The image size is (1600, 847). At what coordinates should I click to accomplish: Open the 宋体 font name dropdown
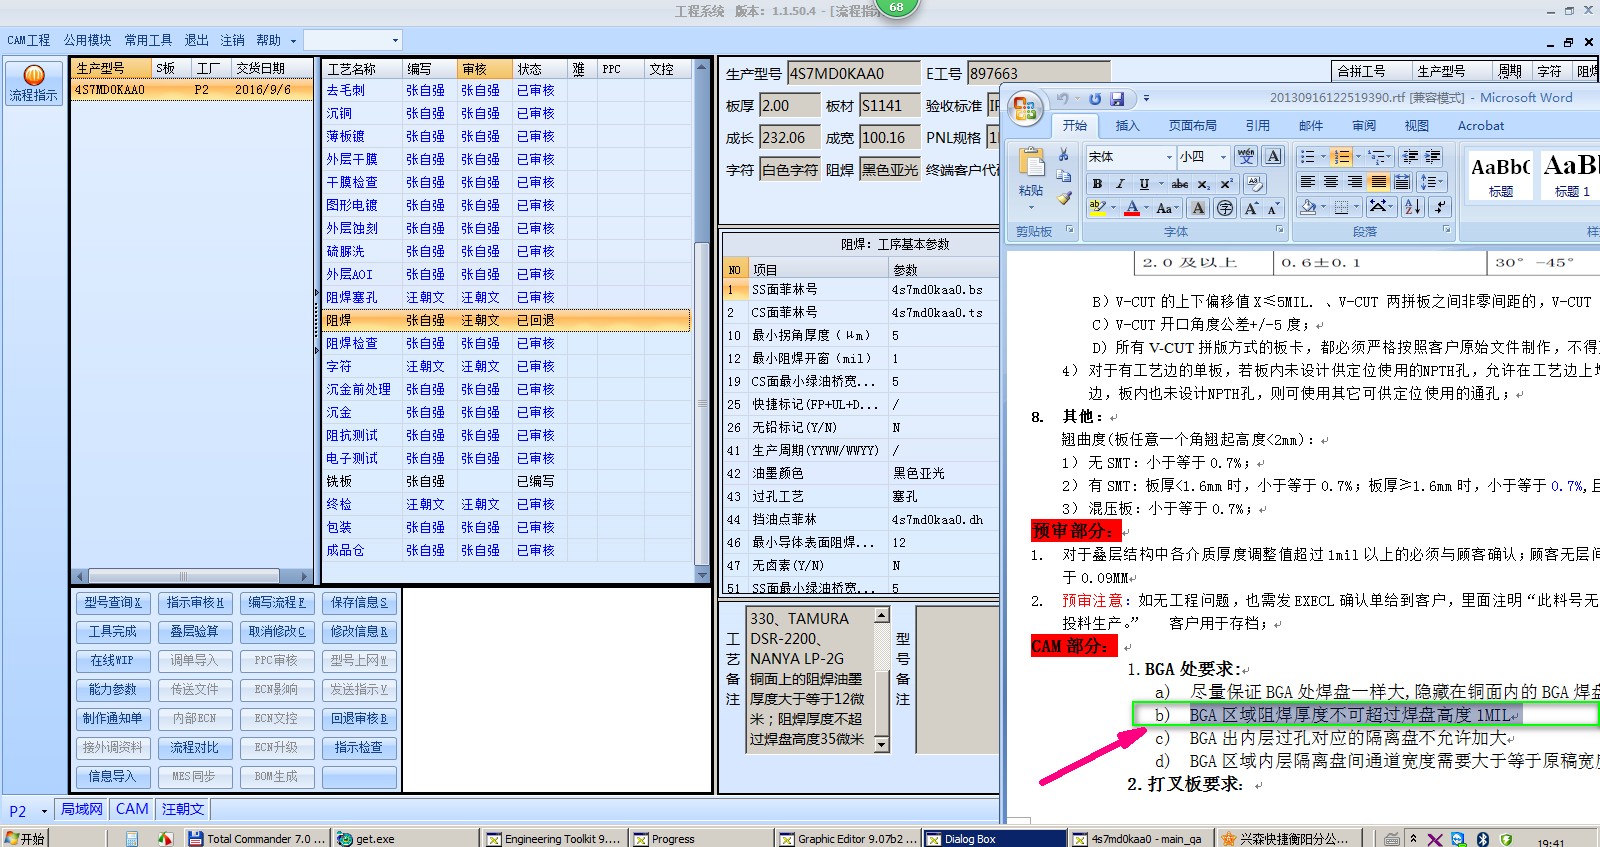(1169, 157)
